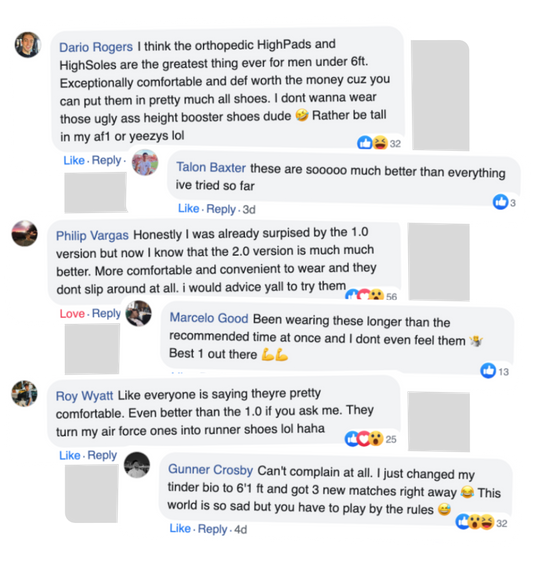Show the 13 likes on Marcelo's comment
Image resolution: width=535 pixels, height=563 pixels.
tap(494, 371)
